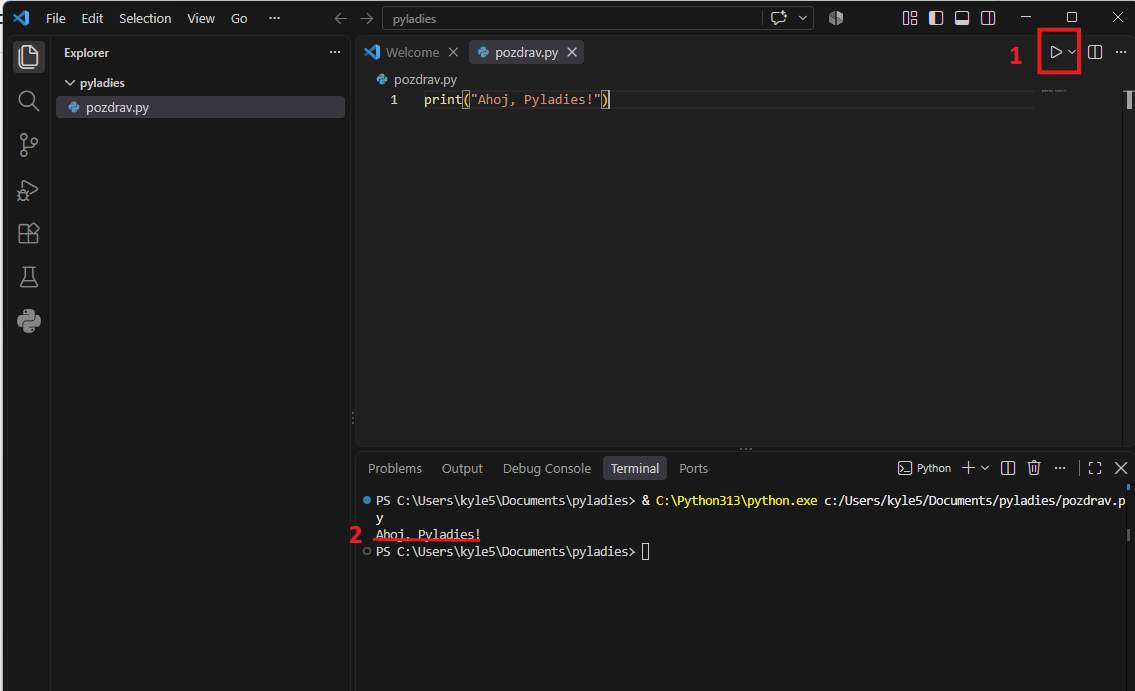The image size is (1135, 691).
Task: Open the Testing flask view
Action: [x=28, y=277]
